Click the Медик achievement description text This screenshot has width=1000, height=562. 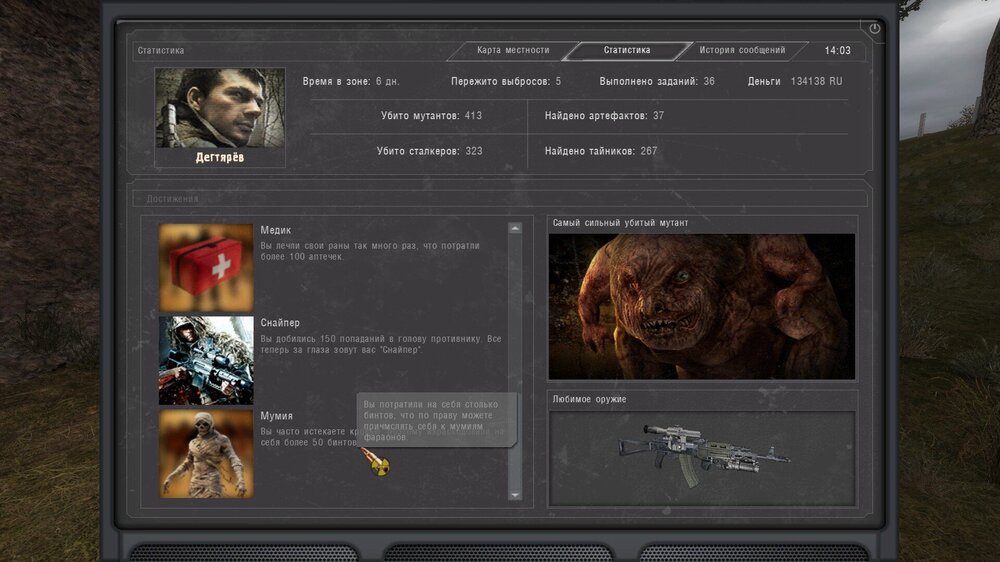point(370,251)
